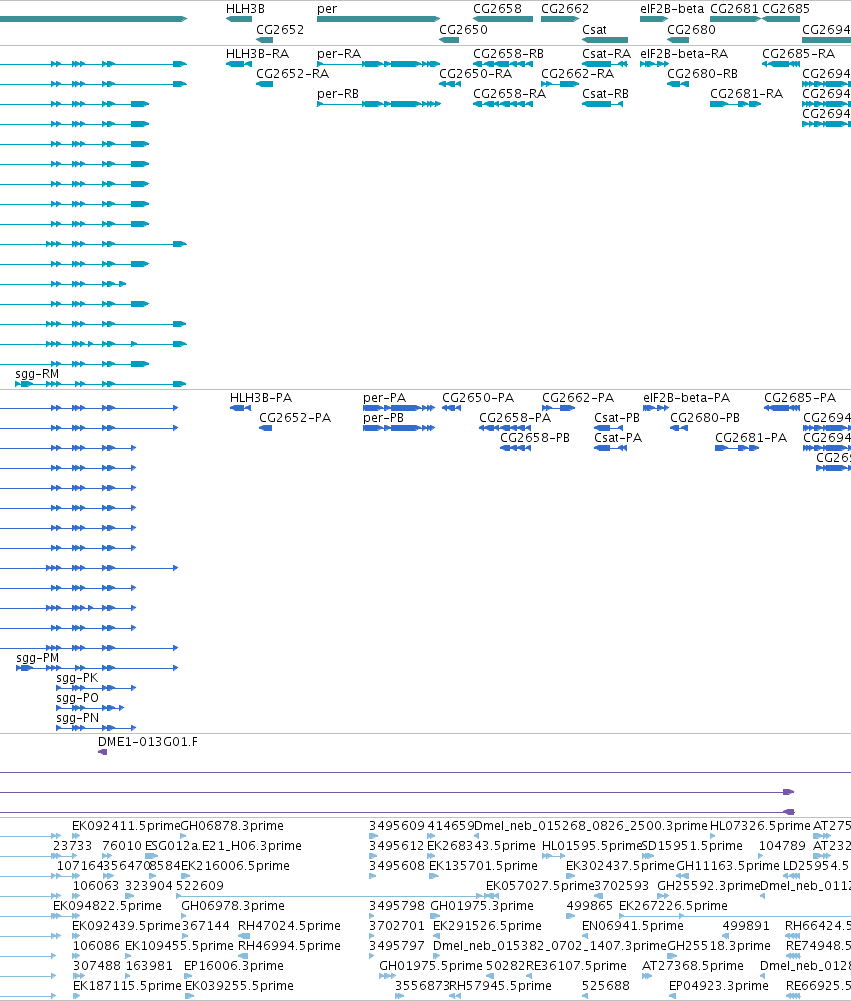
Task: Open the sgg-PO protein label
Action: click(77, 698)
